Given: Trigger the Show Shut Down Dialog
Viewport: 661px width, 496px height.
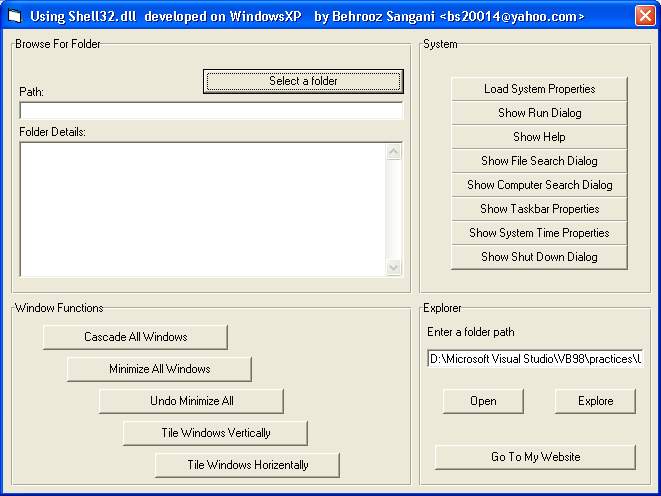Looking at the screenshot, I should [x=539, y=257].
